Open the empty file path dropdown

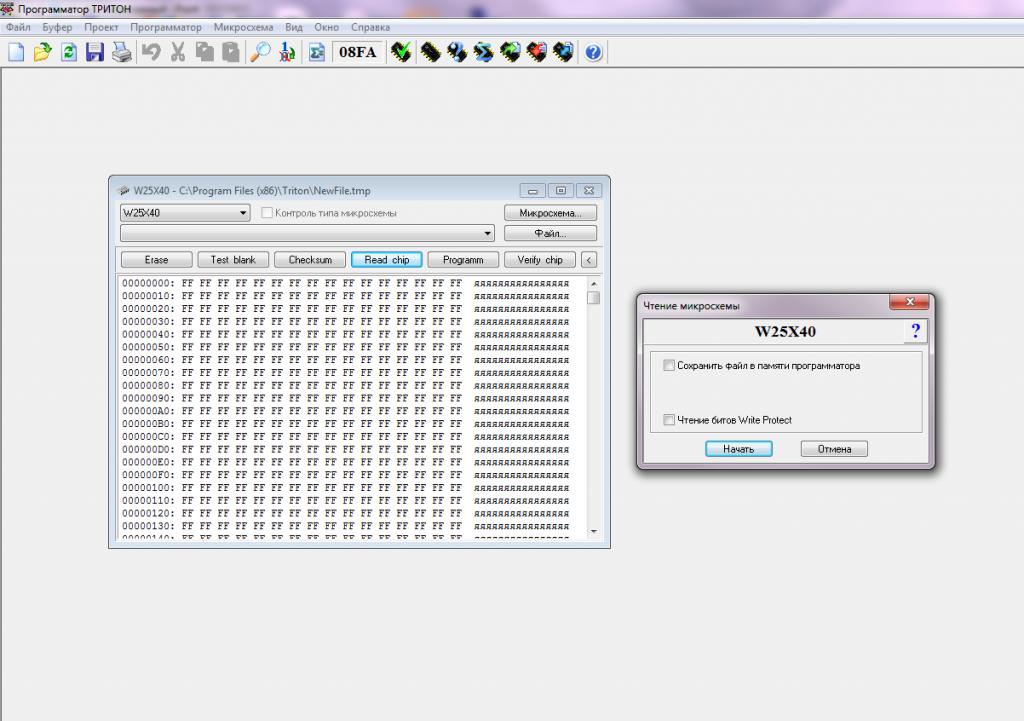[x=488, y=234]
